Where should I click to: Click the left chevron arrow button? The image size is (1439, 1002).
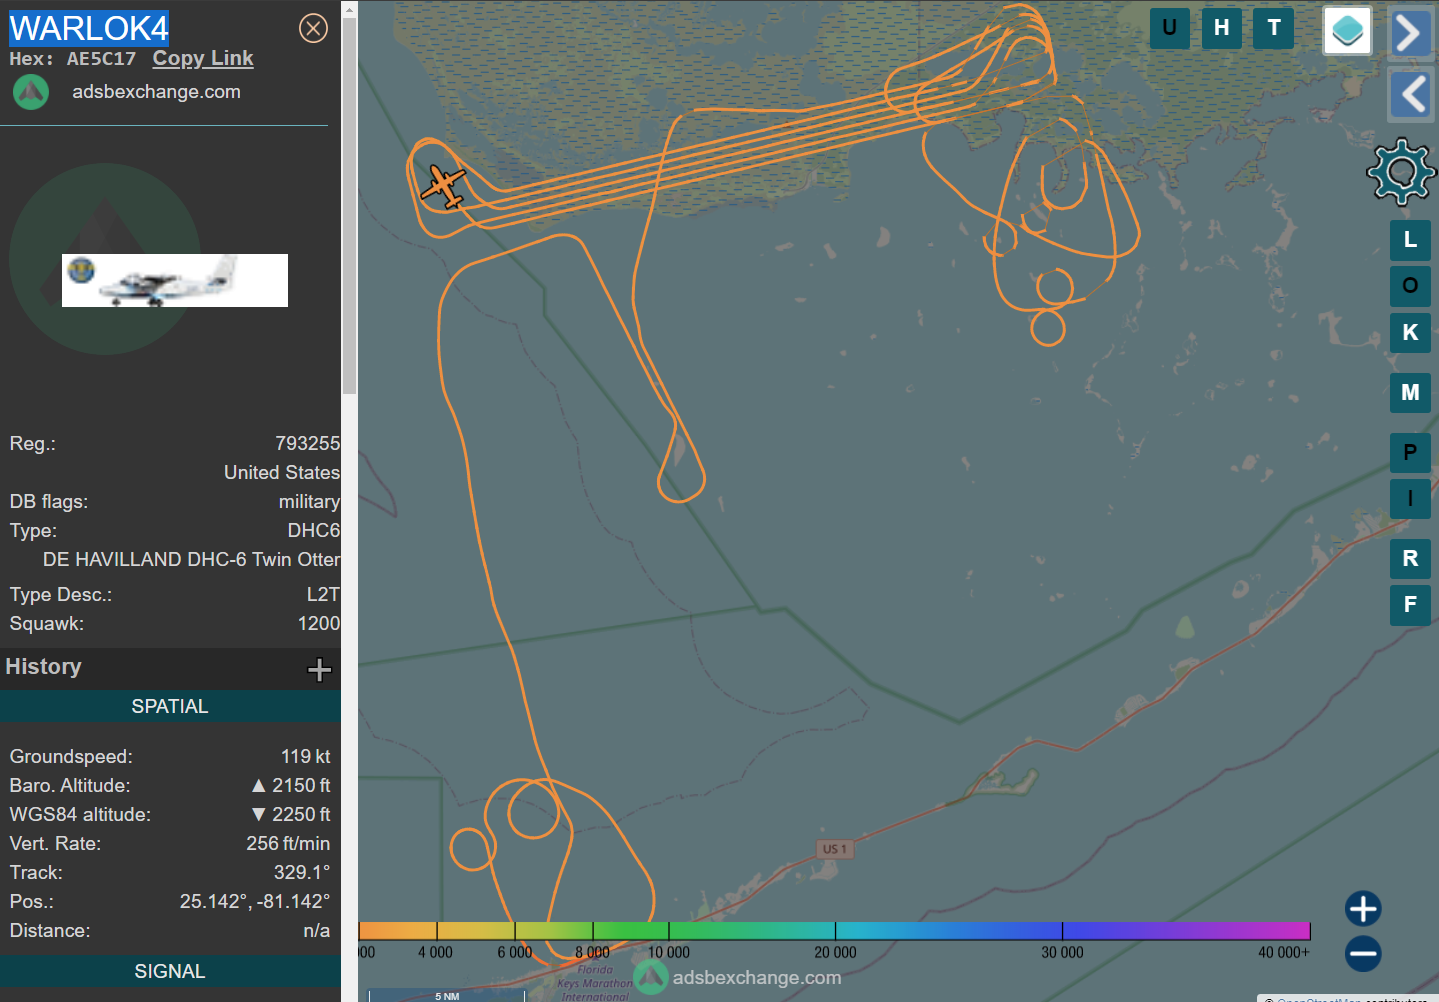1411,95
